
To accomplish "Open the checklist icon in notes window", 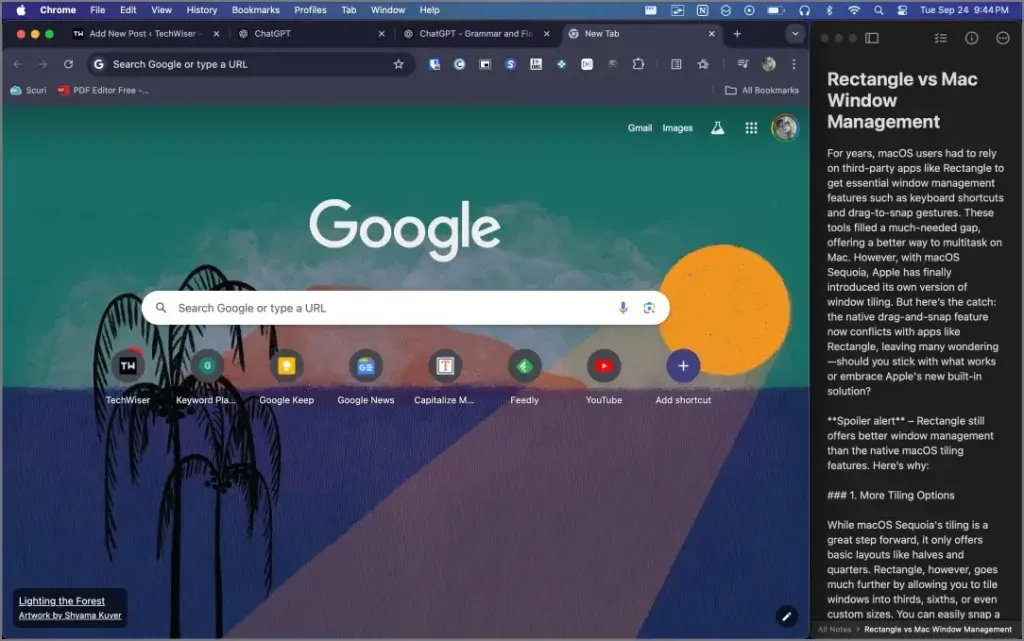I will point(940,38).
